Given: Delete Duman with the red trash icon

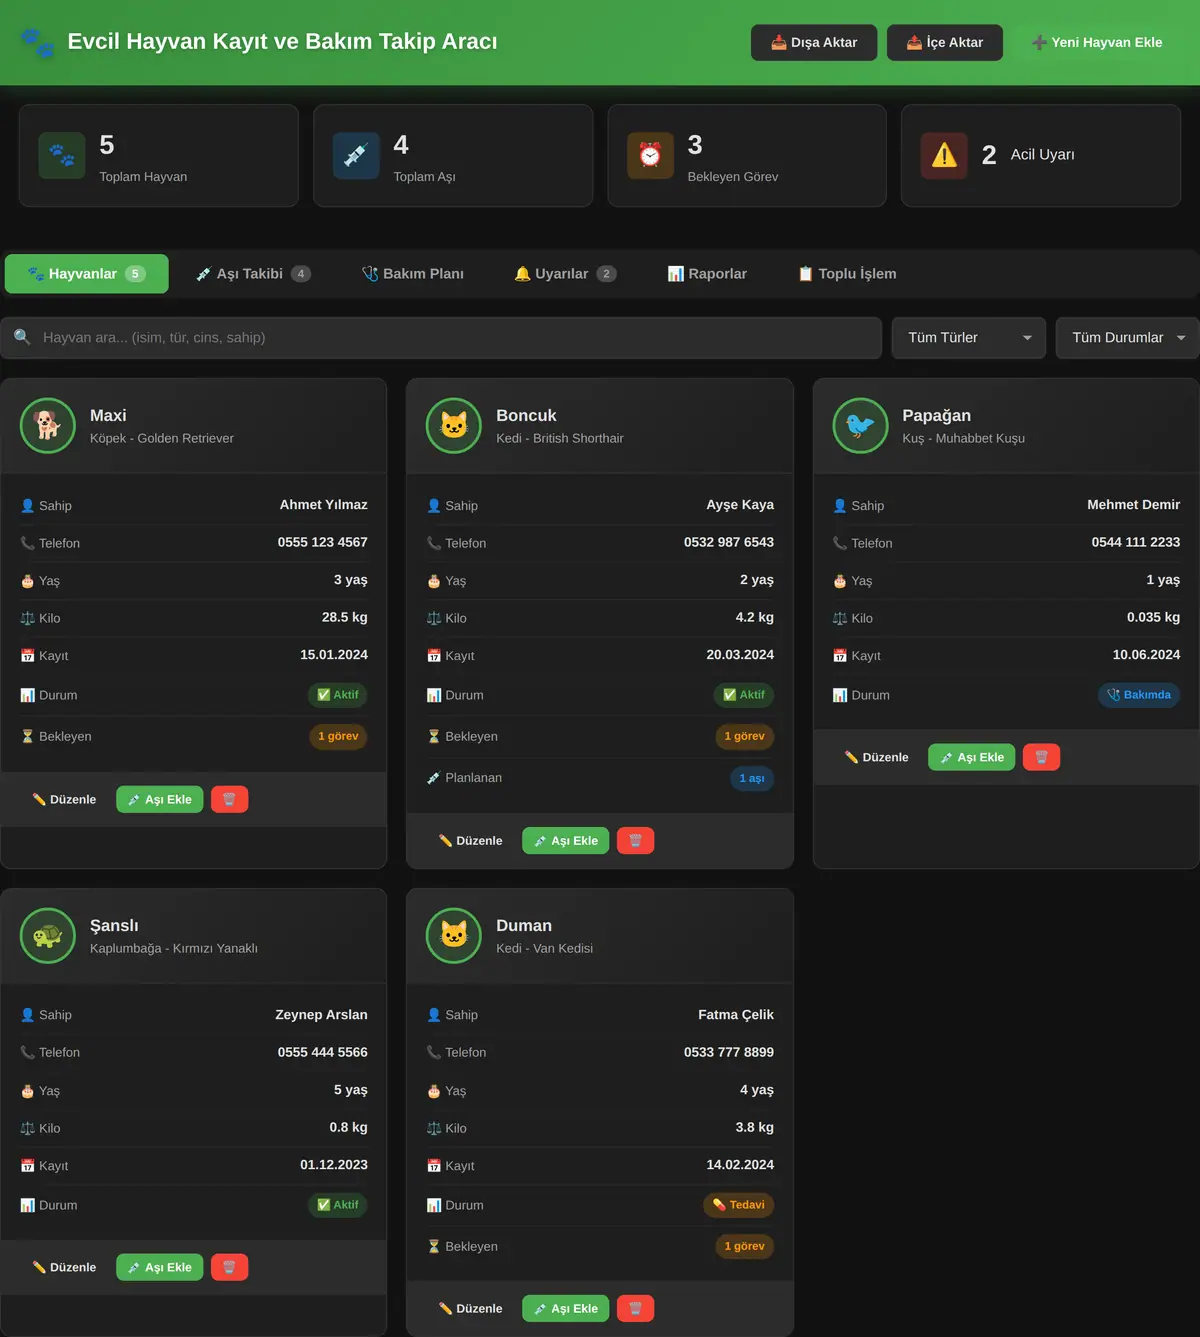Looking at the screenshot, I should click(x=635, y=1309).
